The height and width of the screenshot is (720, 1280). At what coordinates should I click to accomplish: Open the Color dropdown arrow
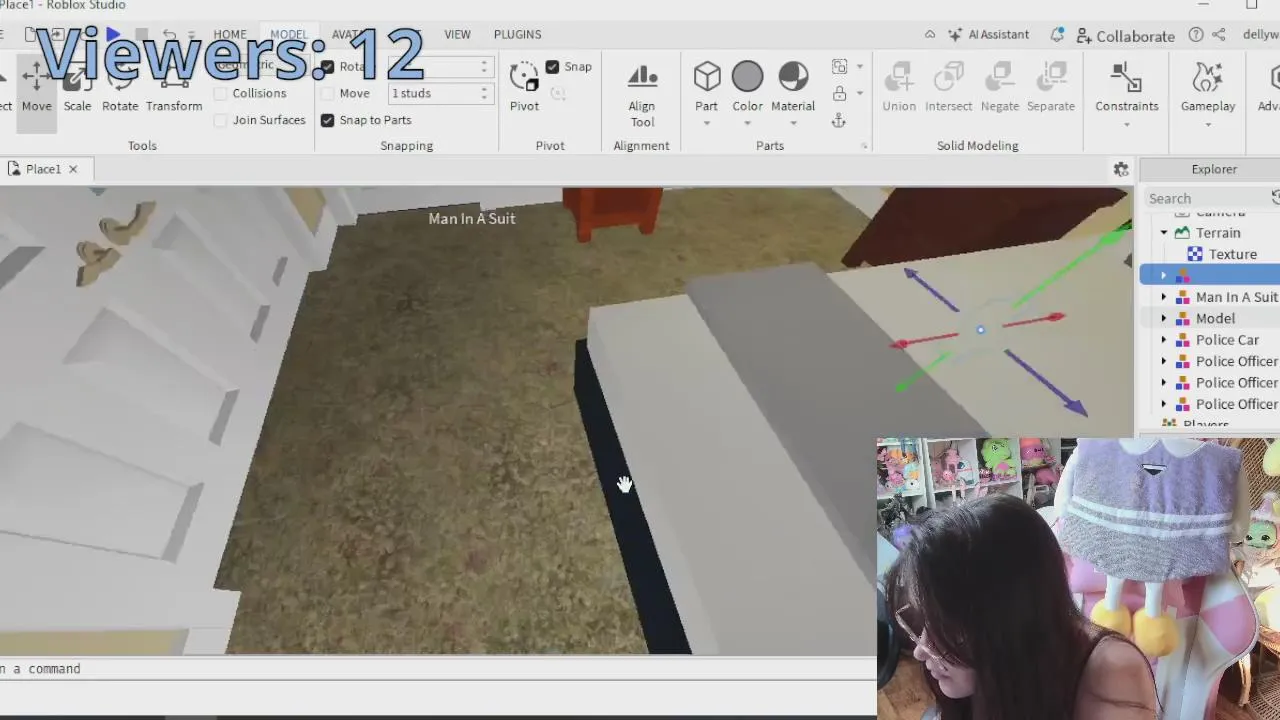(747, 124)
